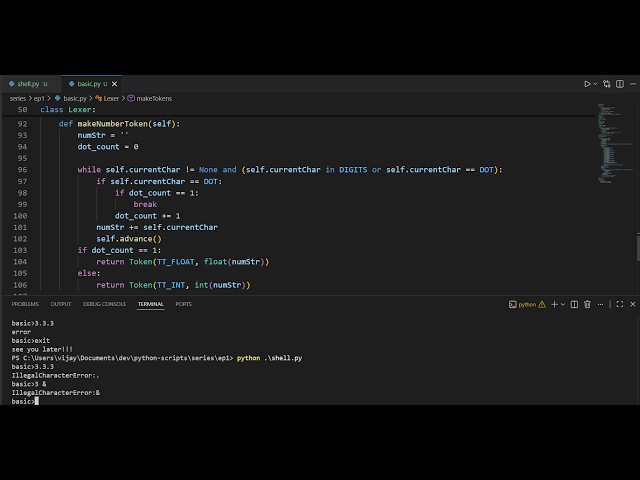The image size is (640, 480).
Task: Maximize the panel size
Action: (620, 304)
